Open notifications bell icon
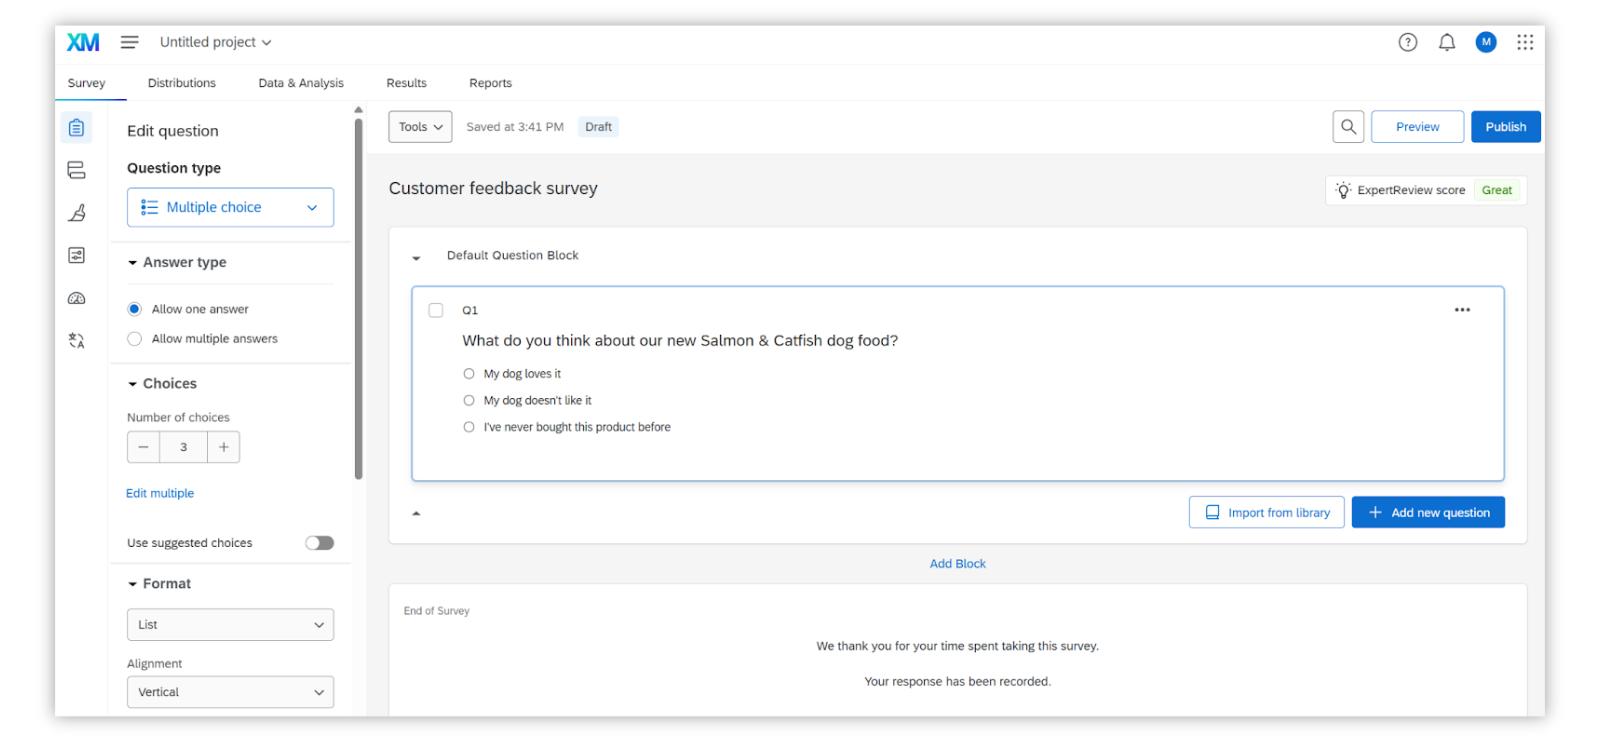This screenshot has height=742, width=1600. 1446,42
